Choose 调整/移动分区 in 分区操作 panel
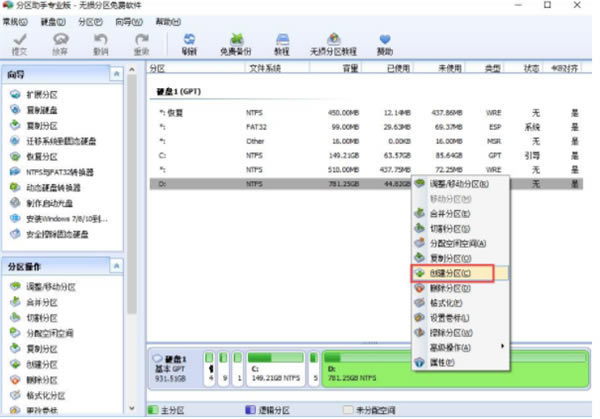Screen dimensions: 600x419 43,287
